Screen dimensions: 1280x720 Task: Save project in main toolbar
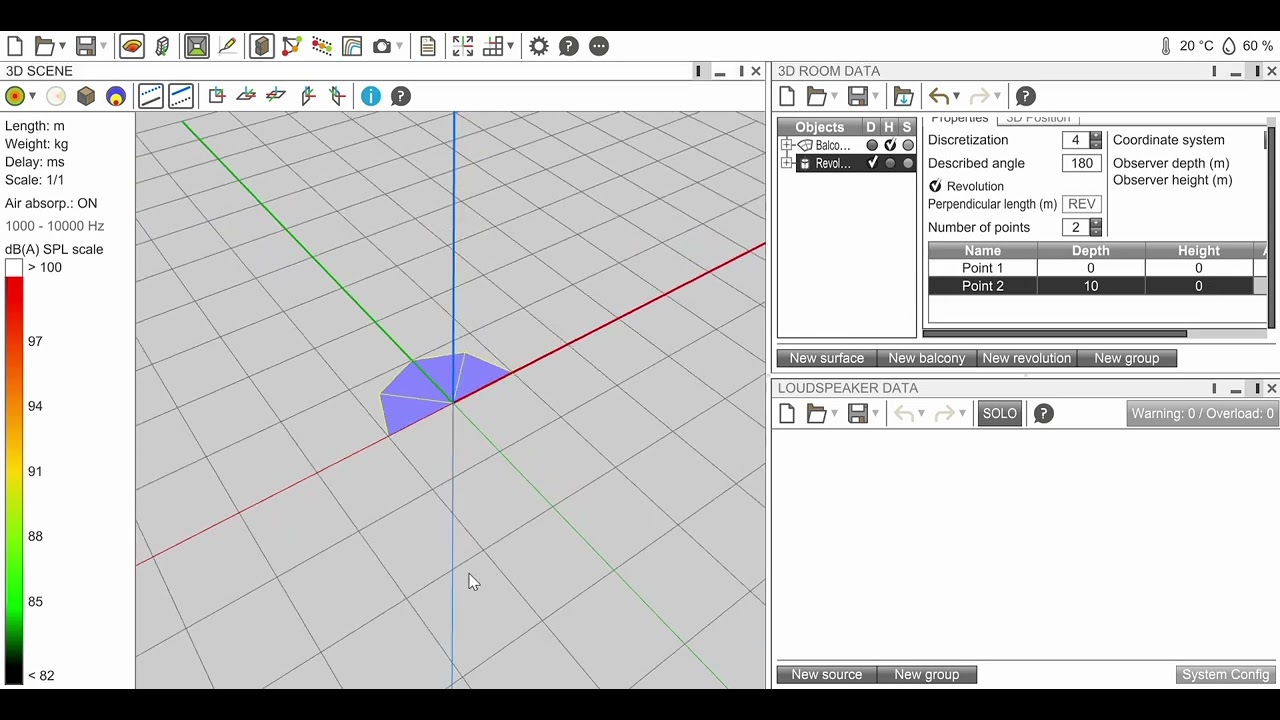pyautogui.click(x=85, y=46)
